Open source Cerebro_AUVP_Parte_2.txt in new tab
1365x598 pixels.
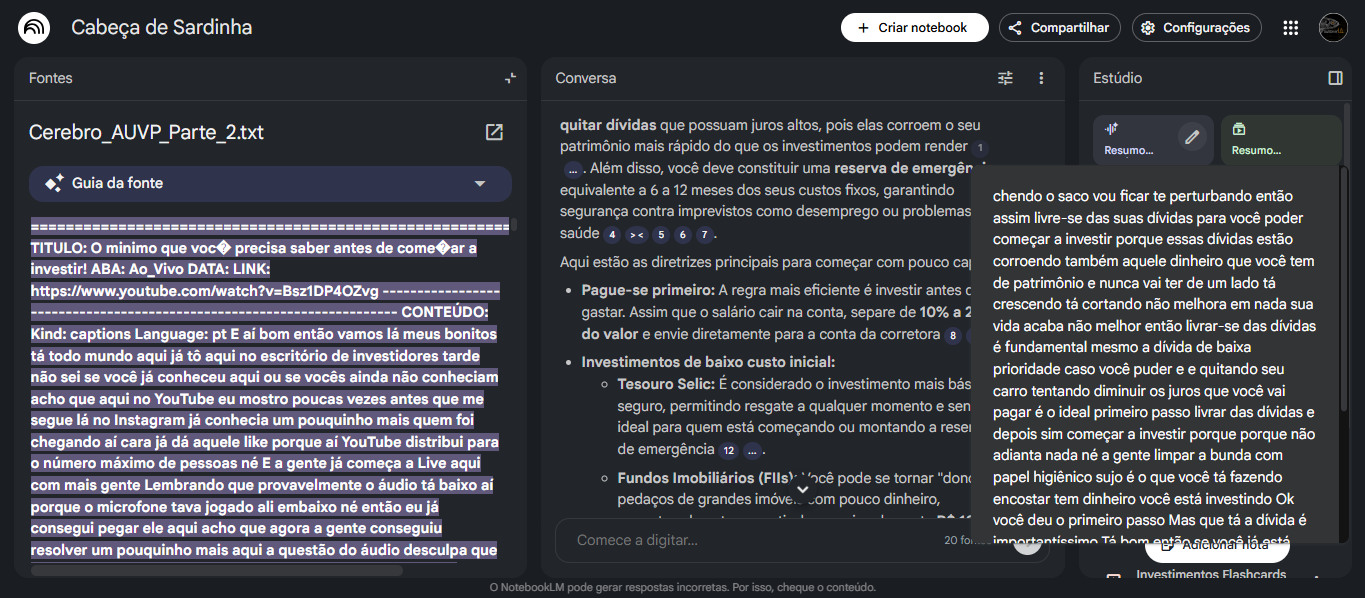coord(494,132)
